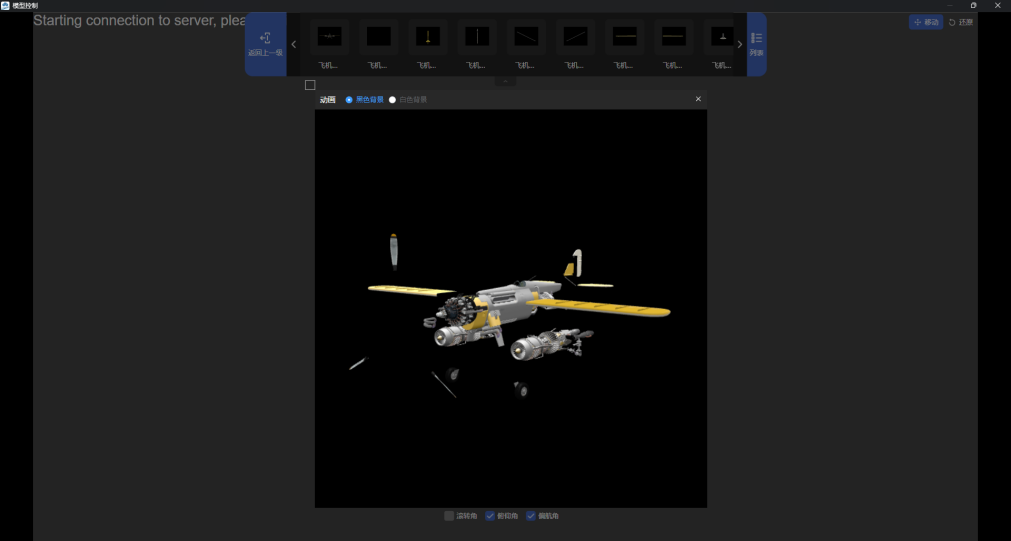
Task: Activate the 移动 move tool
Action: (926, 22)
